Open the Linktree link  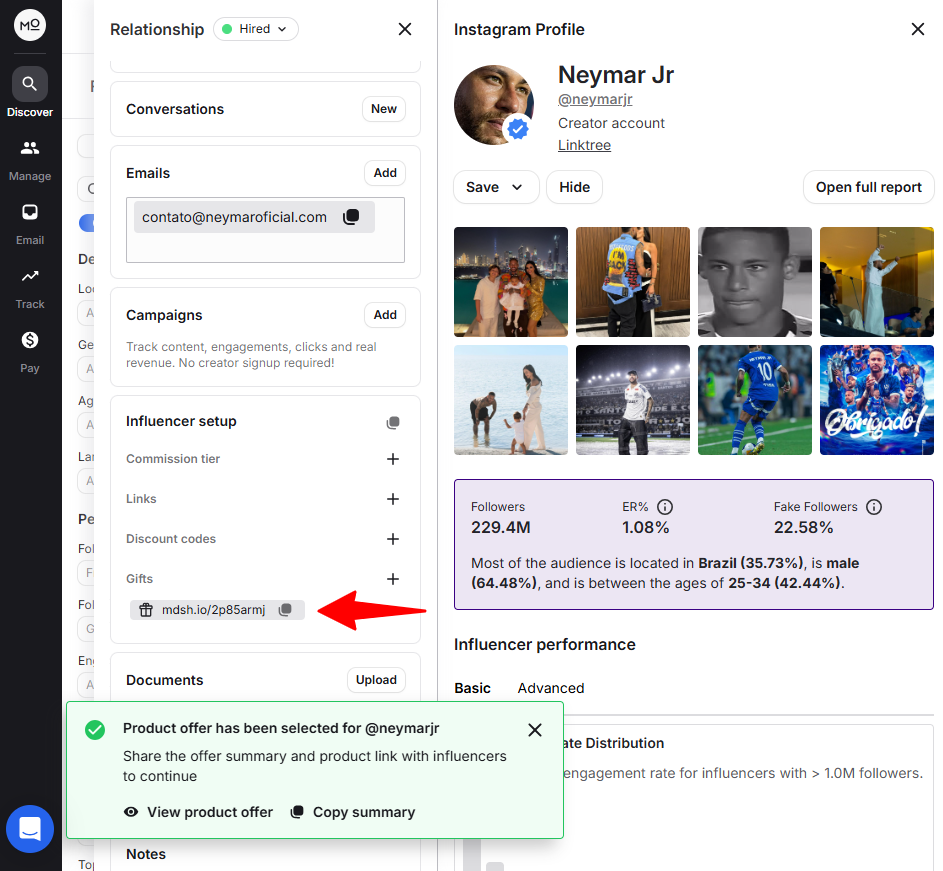click(584, 145)
